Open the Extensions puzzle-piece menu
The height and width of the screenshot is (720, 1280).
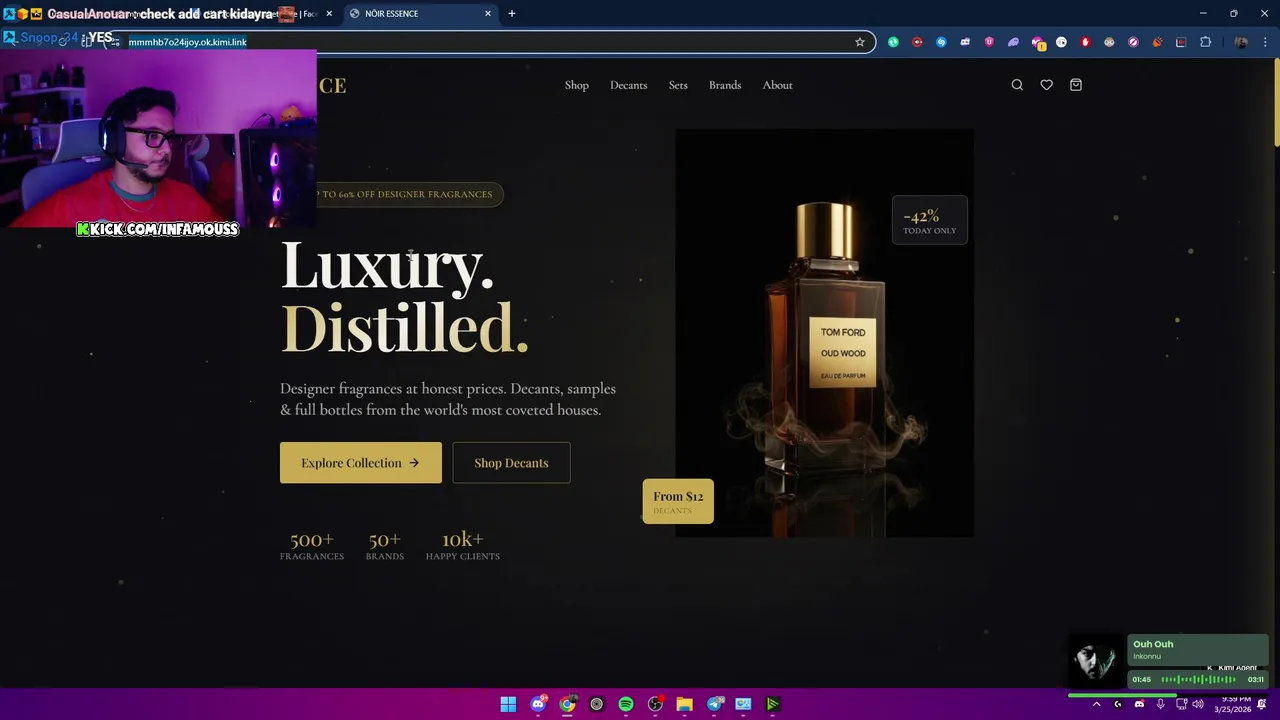(1205, 42)
